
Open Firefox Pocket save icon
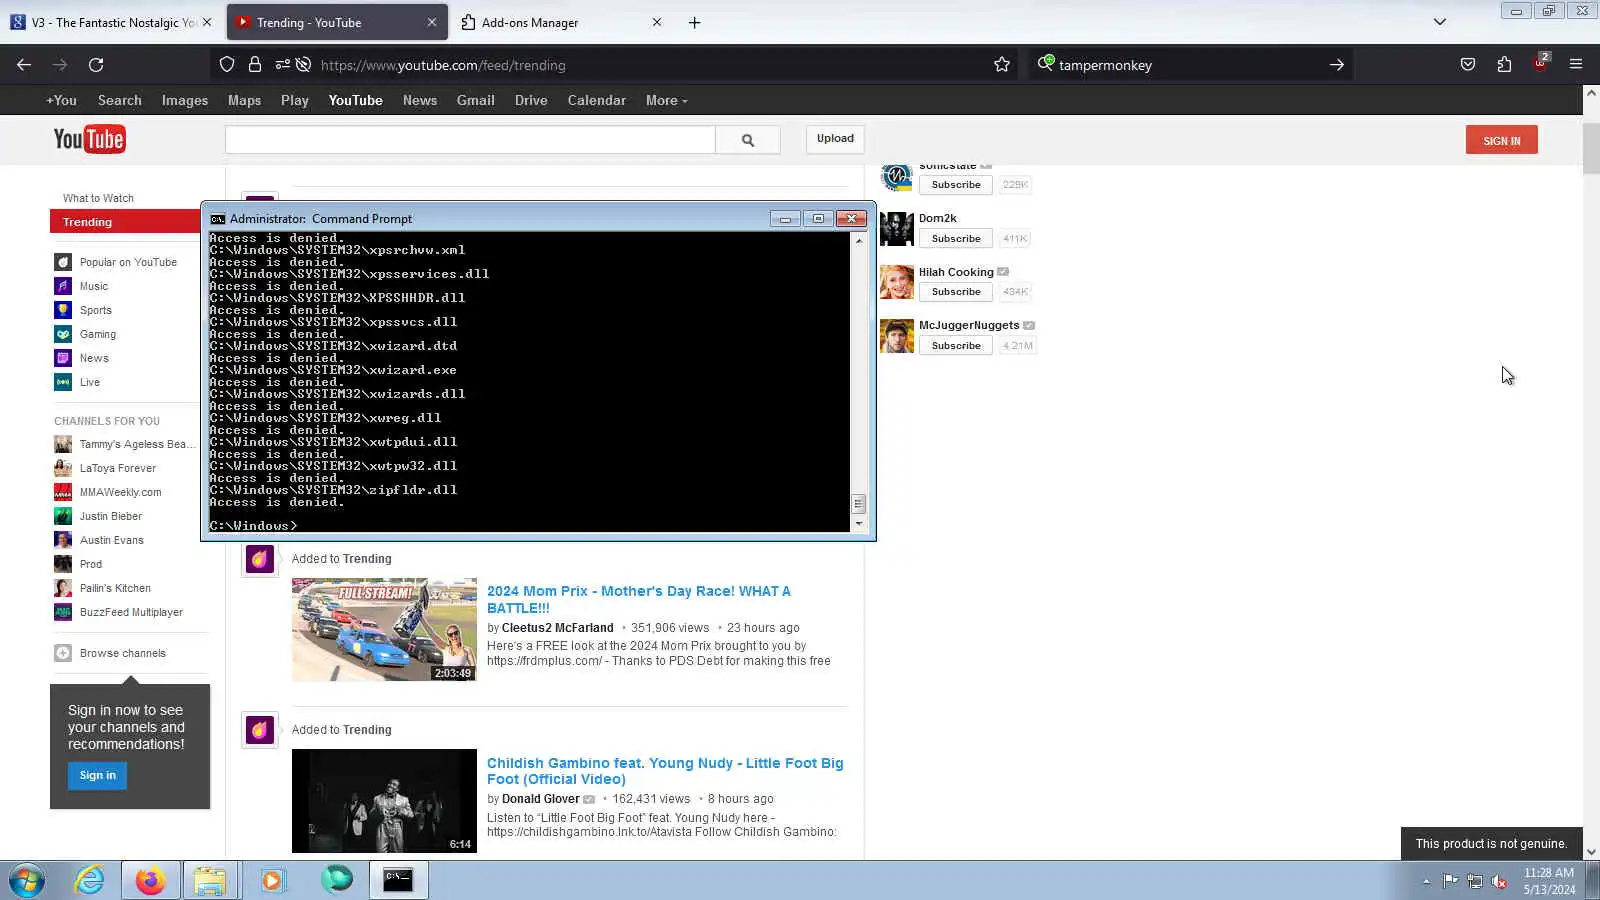coord(1468,65)
